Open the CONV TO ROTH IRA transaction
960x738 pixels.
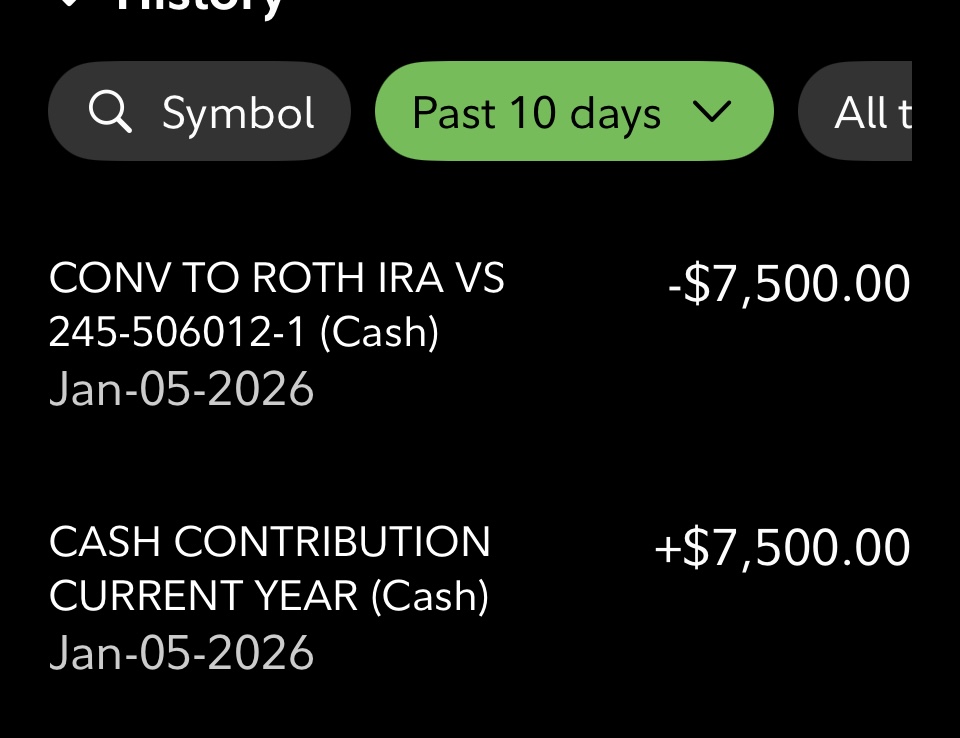pyautogui.click(x=277, y=278)
